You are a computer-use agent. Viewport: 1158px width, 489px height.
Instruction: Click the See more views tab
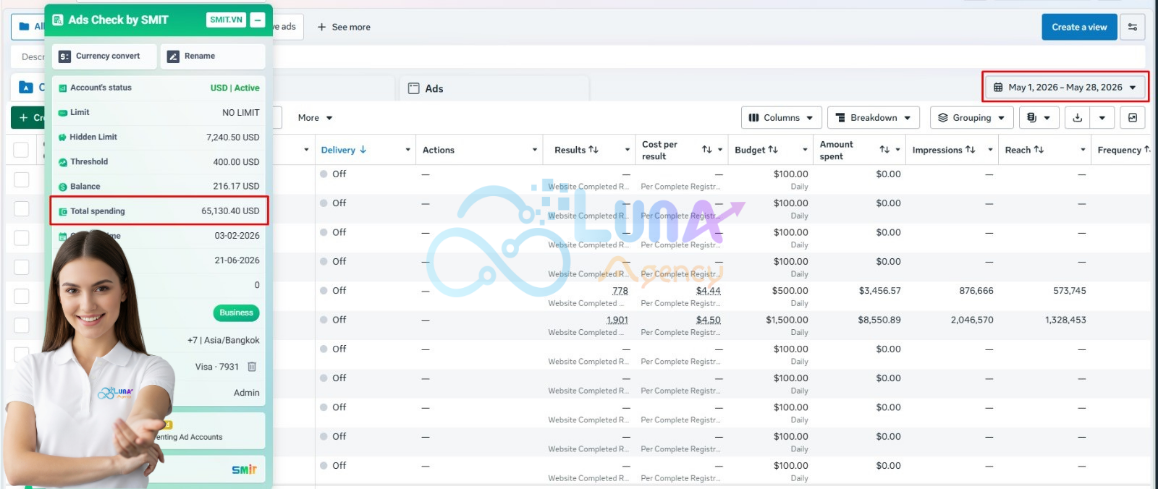tap(343, 27)
